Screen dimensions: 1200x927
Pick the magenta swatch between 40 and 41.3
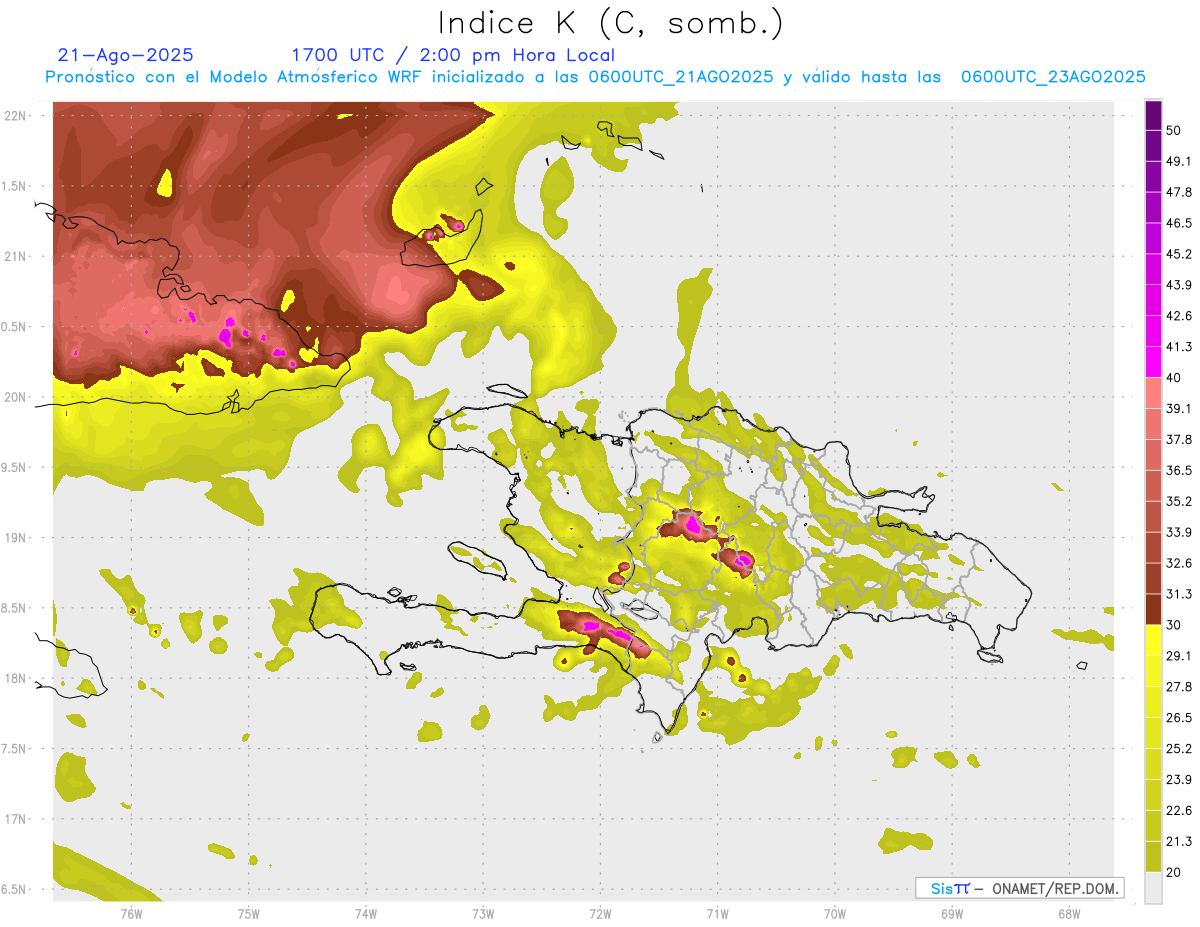(1153, 362)
